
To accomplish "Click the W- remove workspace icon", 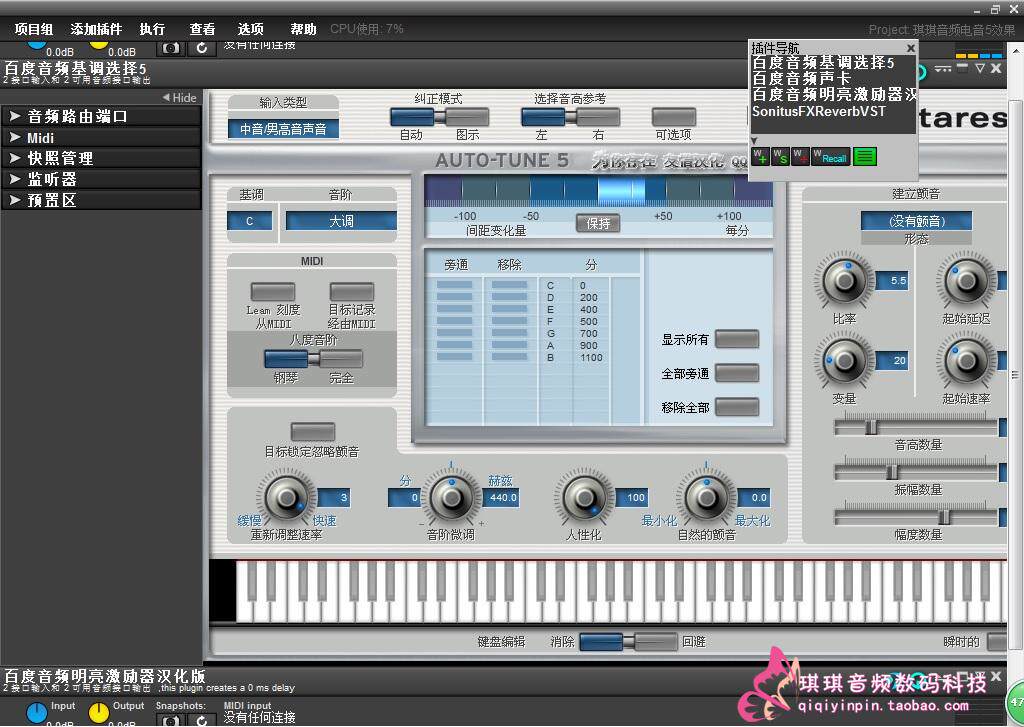I will pyautogui.click(x=801, y=157).
